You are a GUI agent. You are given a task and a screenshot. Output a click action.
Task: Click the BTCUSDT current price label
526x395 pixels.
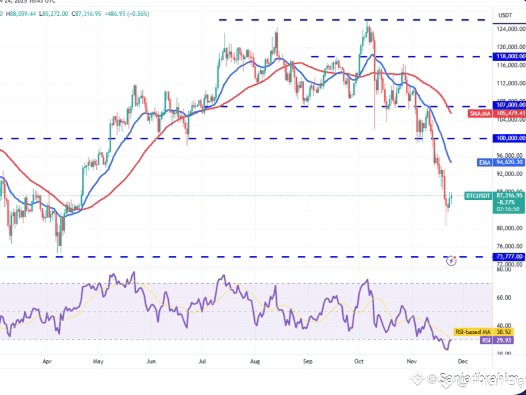click(478, 196)
